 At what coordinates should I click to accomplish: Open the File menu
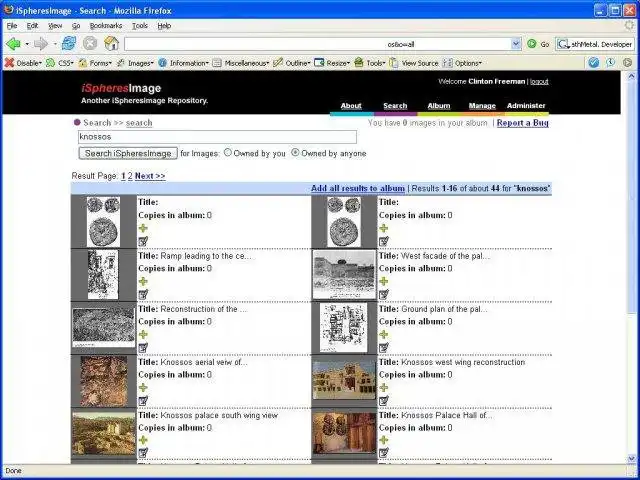tap(12, 26)
